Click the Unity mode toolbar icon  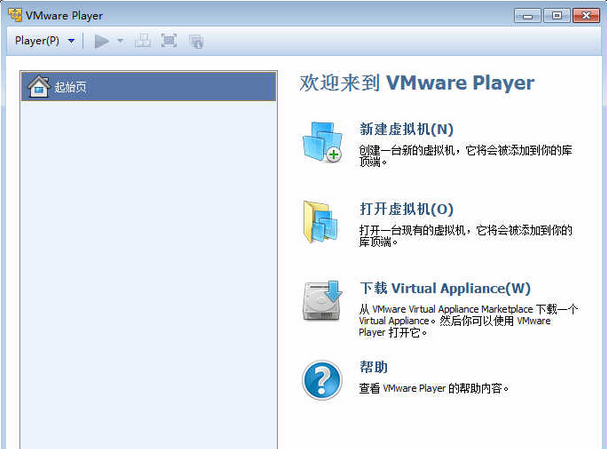click(196, 41)
